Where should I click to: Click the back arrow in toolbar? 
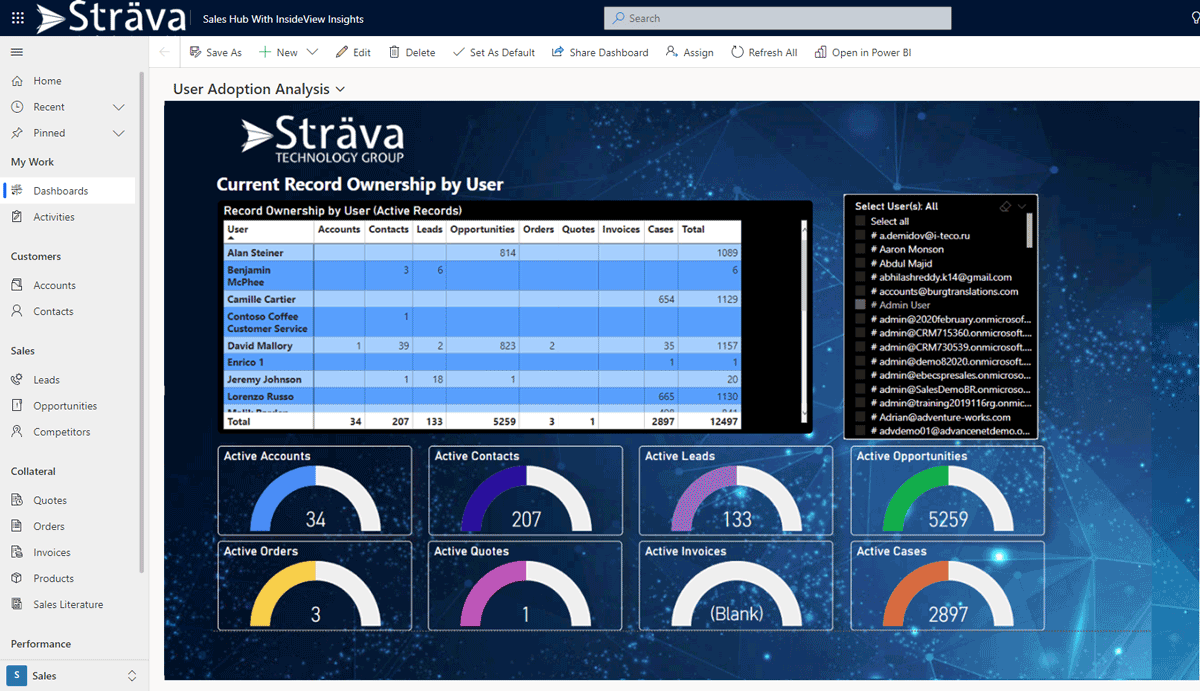(164, 52)
